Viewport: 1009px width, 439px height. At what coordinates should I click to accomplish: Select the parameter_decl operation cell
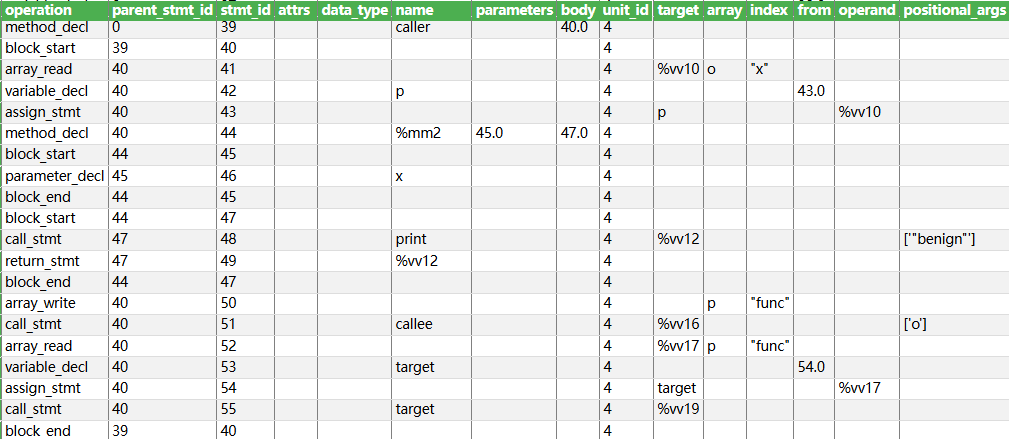pyautogui.click(x=55, y=176)
